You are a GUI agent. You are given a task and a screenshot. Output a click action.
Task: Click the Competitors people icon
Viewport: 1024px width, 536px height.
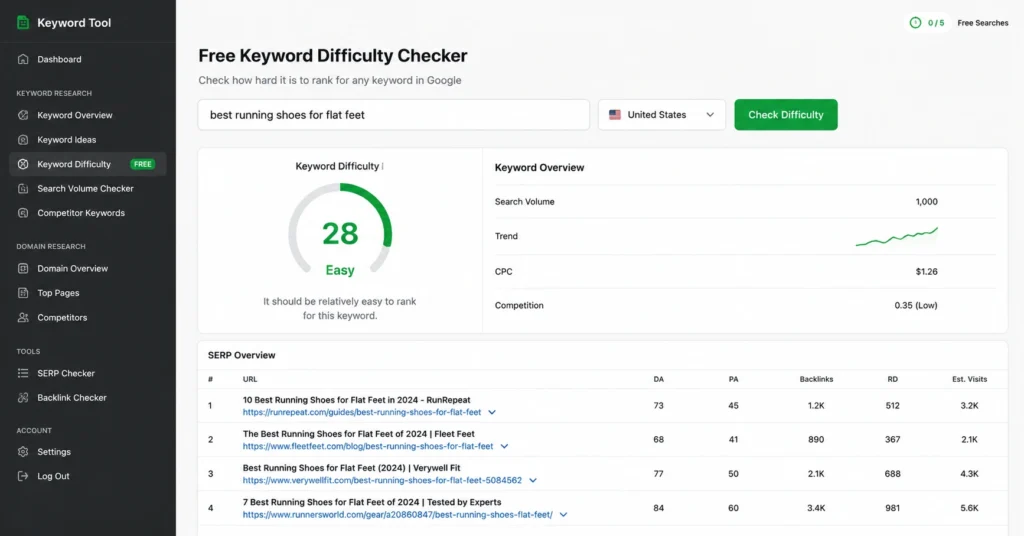pos(23,317)
